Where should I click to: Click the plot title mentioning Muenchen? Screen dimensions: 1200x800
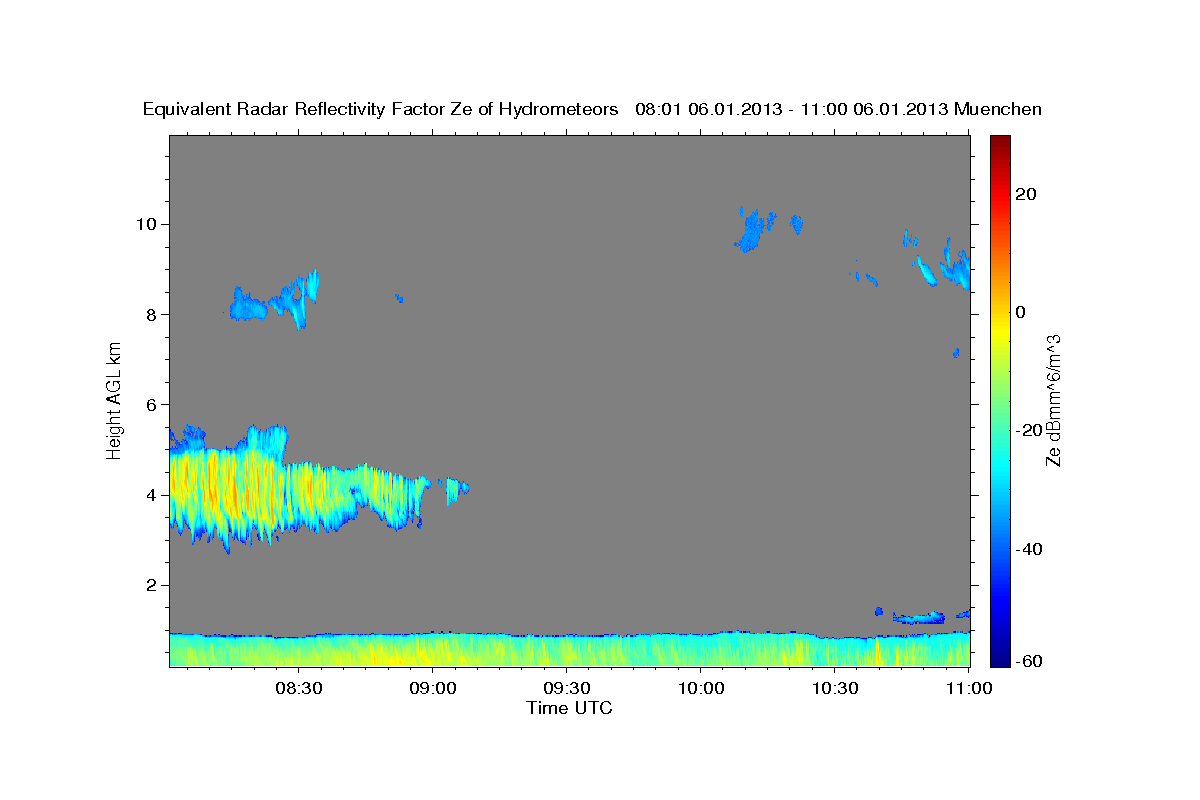(592, 109)
